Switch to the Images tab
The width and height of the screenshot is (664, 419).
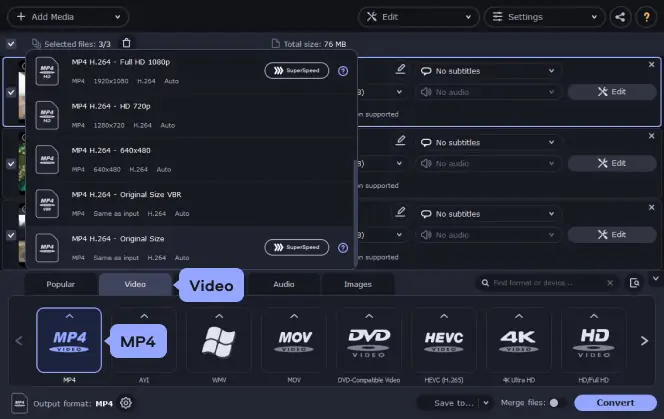[358, 284]
